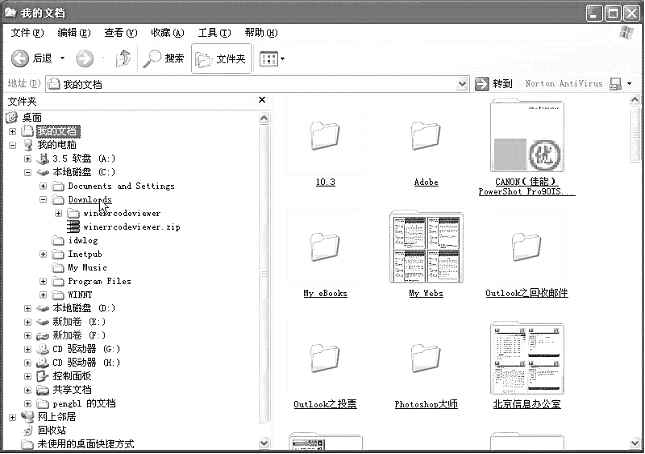Viewport: 645px width, 454px height.
Task: Close the Folders pane with the X
Action: coord(262,100)
